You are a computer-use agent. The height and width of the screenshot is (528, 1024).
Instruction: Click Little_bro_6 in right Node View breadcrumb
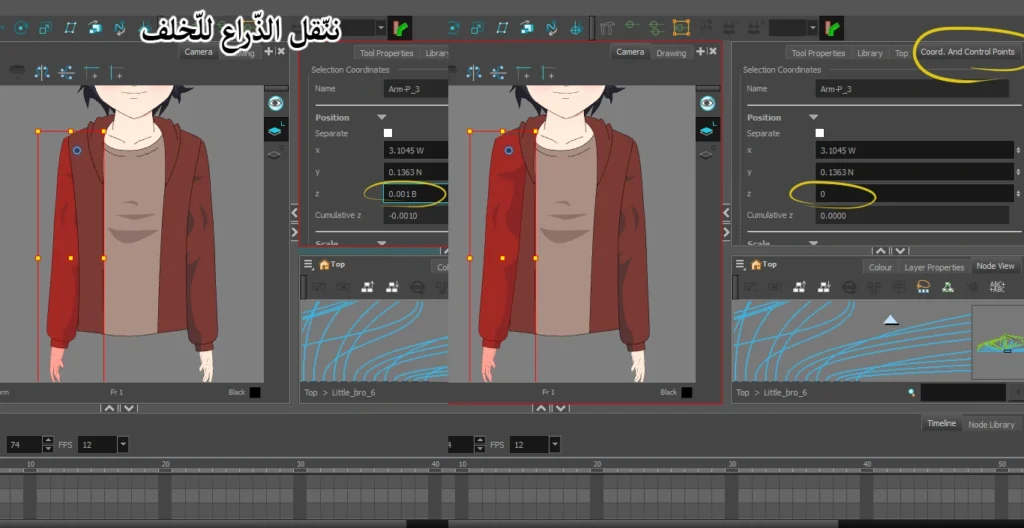coord(785,393)
